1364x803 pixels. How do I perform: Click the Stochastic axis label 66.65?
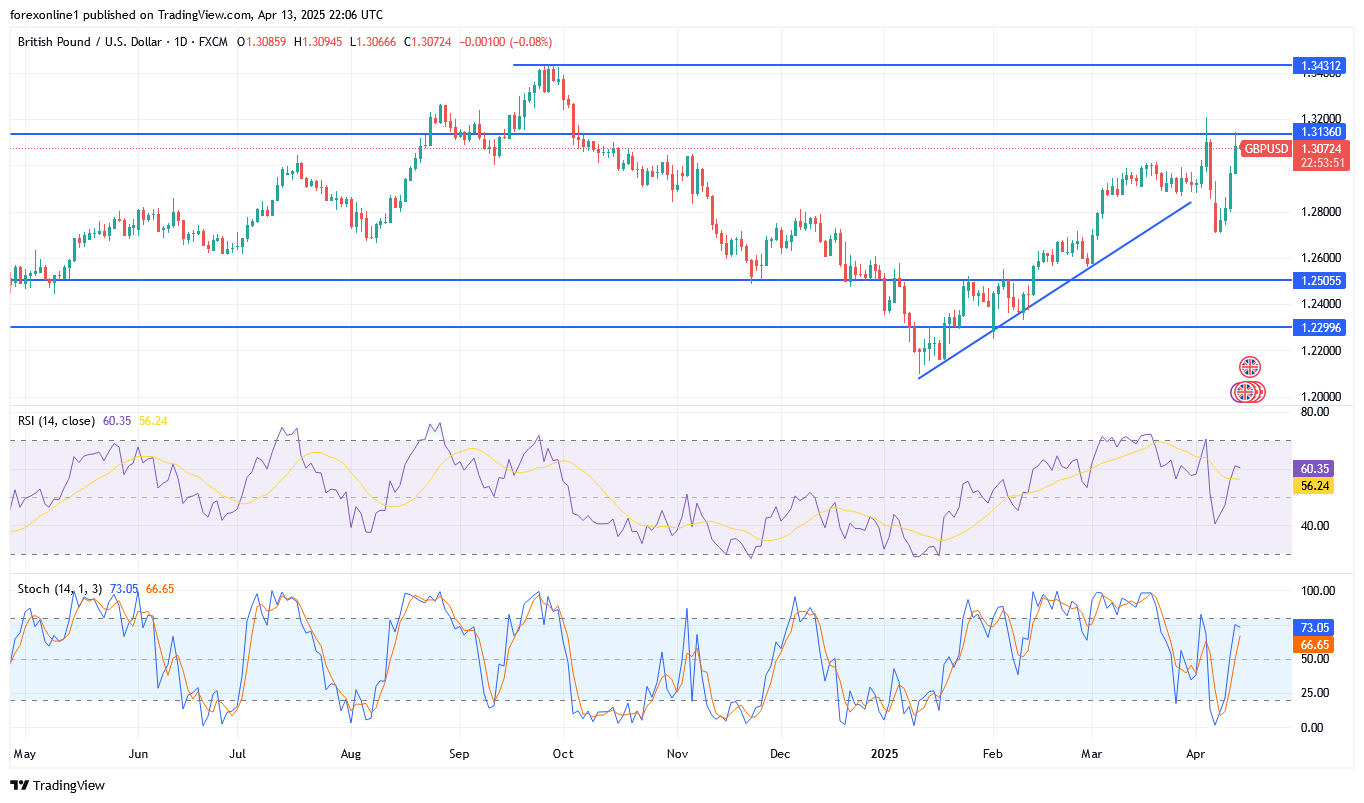[x=1316, y=645]
